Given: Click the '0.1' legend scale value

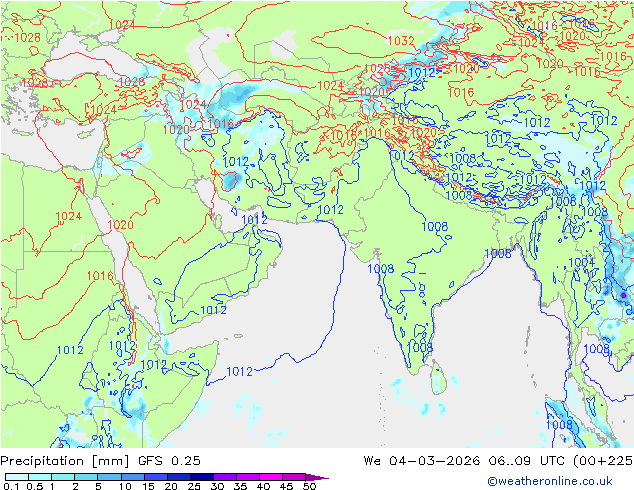Looking at the screenshot, I should [x=11, y=486].
